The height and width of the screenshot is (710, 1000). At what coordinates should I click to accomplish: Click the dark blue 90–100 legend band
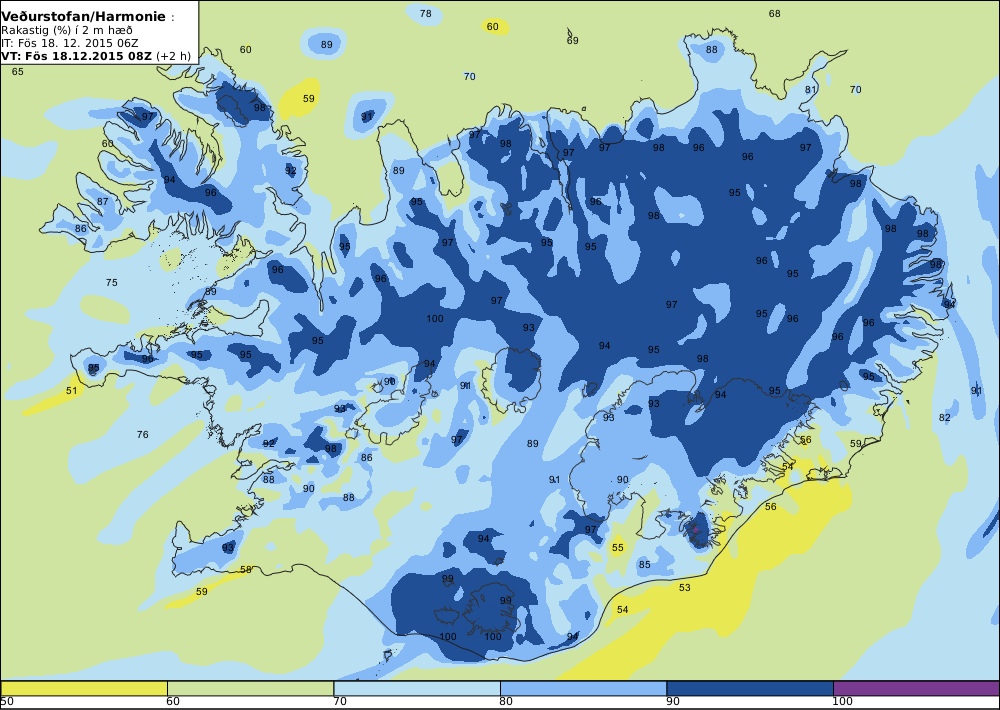click(749, 688)
